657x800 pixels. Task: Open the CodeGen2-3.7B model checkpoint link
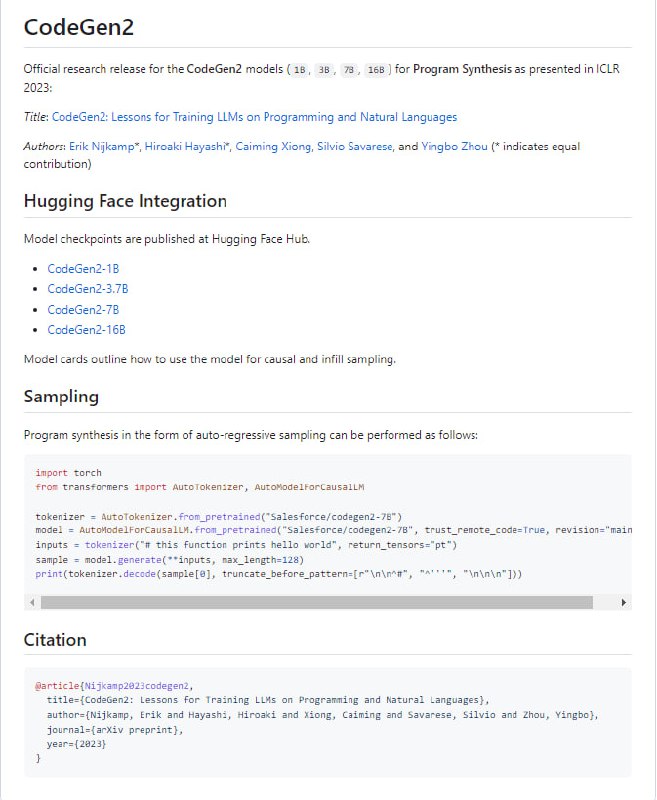click(89, 289)
